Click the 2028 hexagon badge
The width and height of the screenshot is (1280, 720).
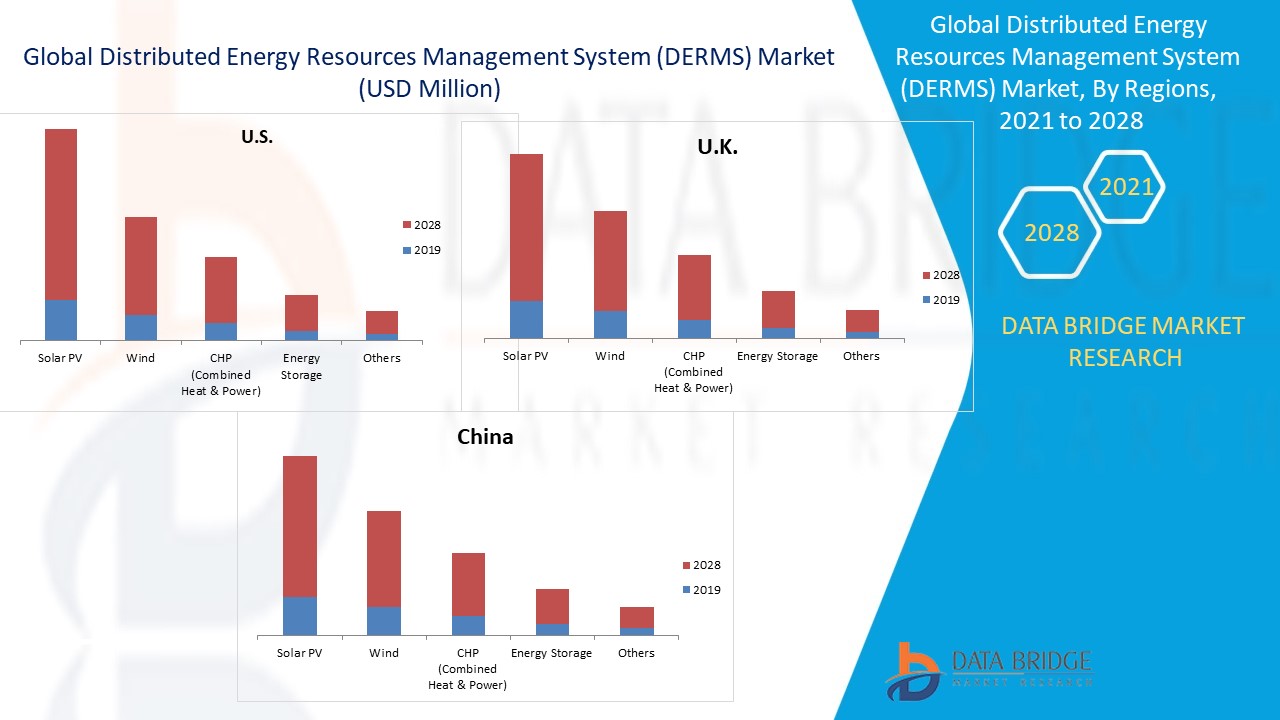(x=1051, y=233)
